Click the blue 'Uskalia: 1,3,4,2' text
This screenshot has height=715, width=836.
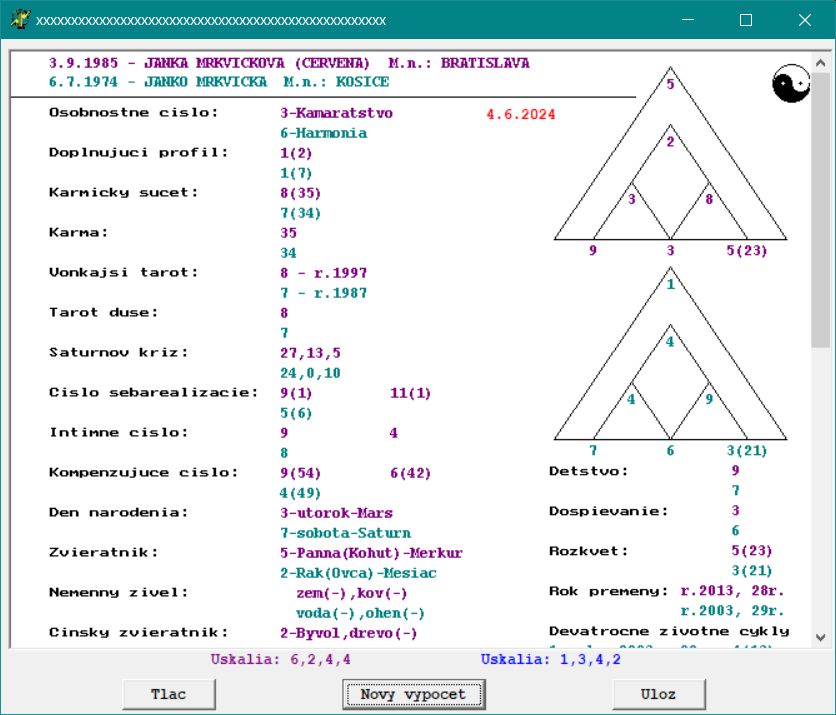click(x=551, y=660)
